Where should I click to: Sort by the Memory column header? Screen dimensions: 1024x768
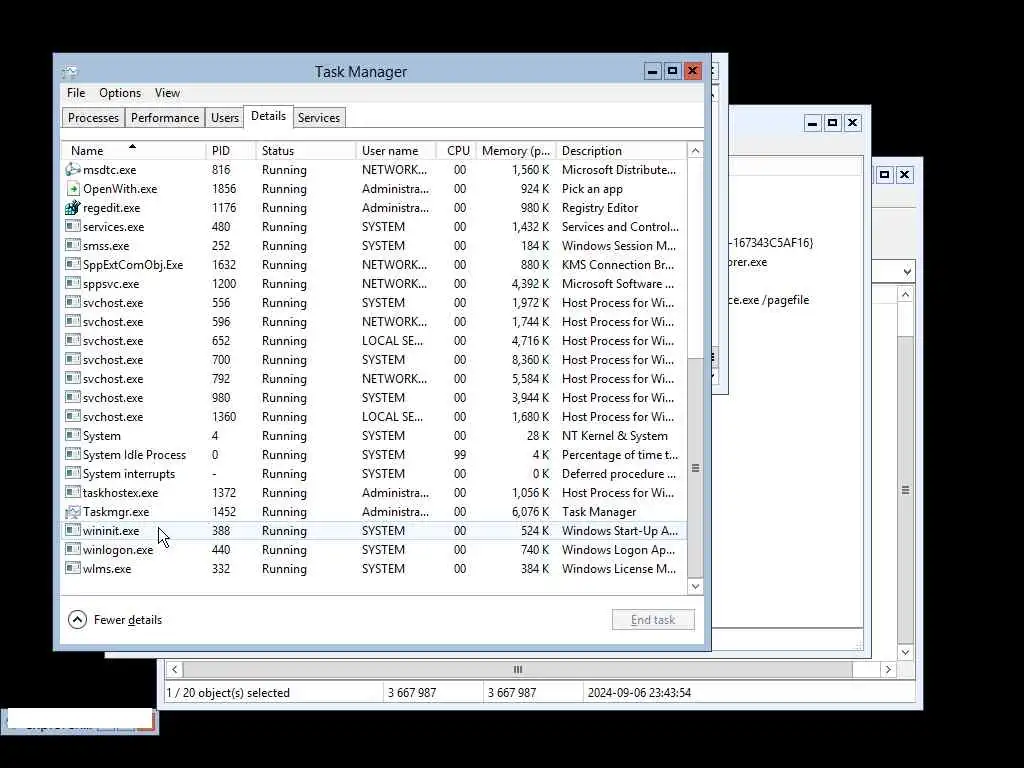516,150
